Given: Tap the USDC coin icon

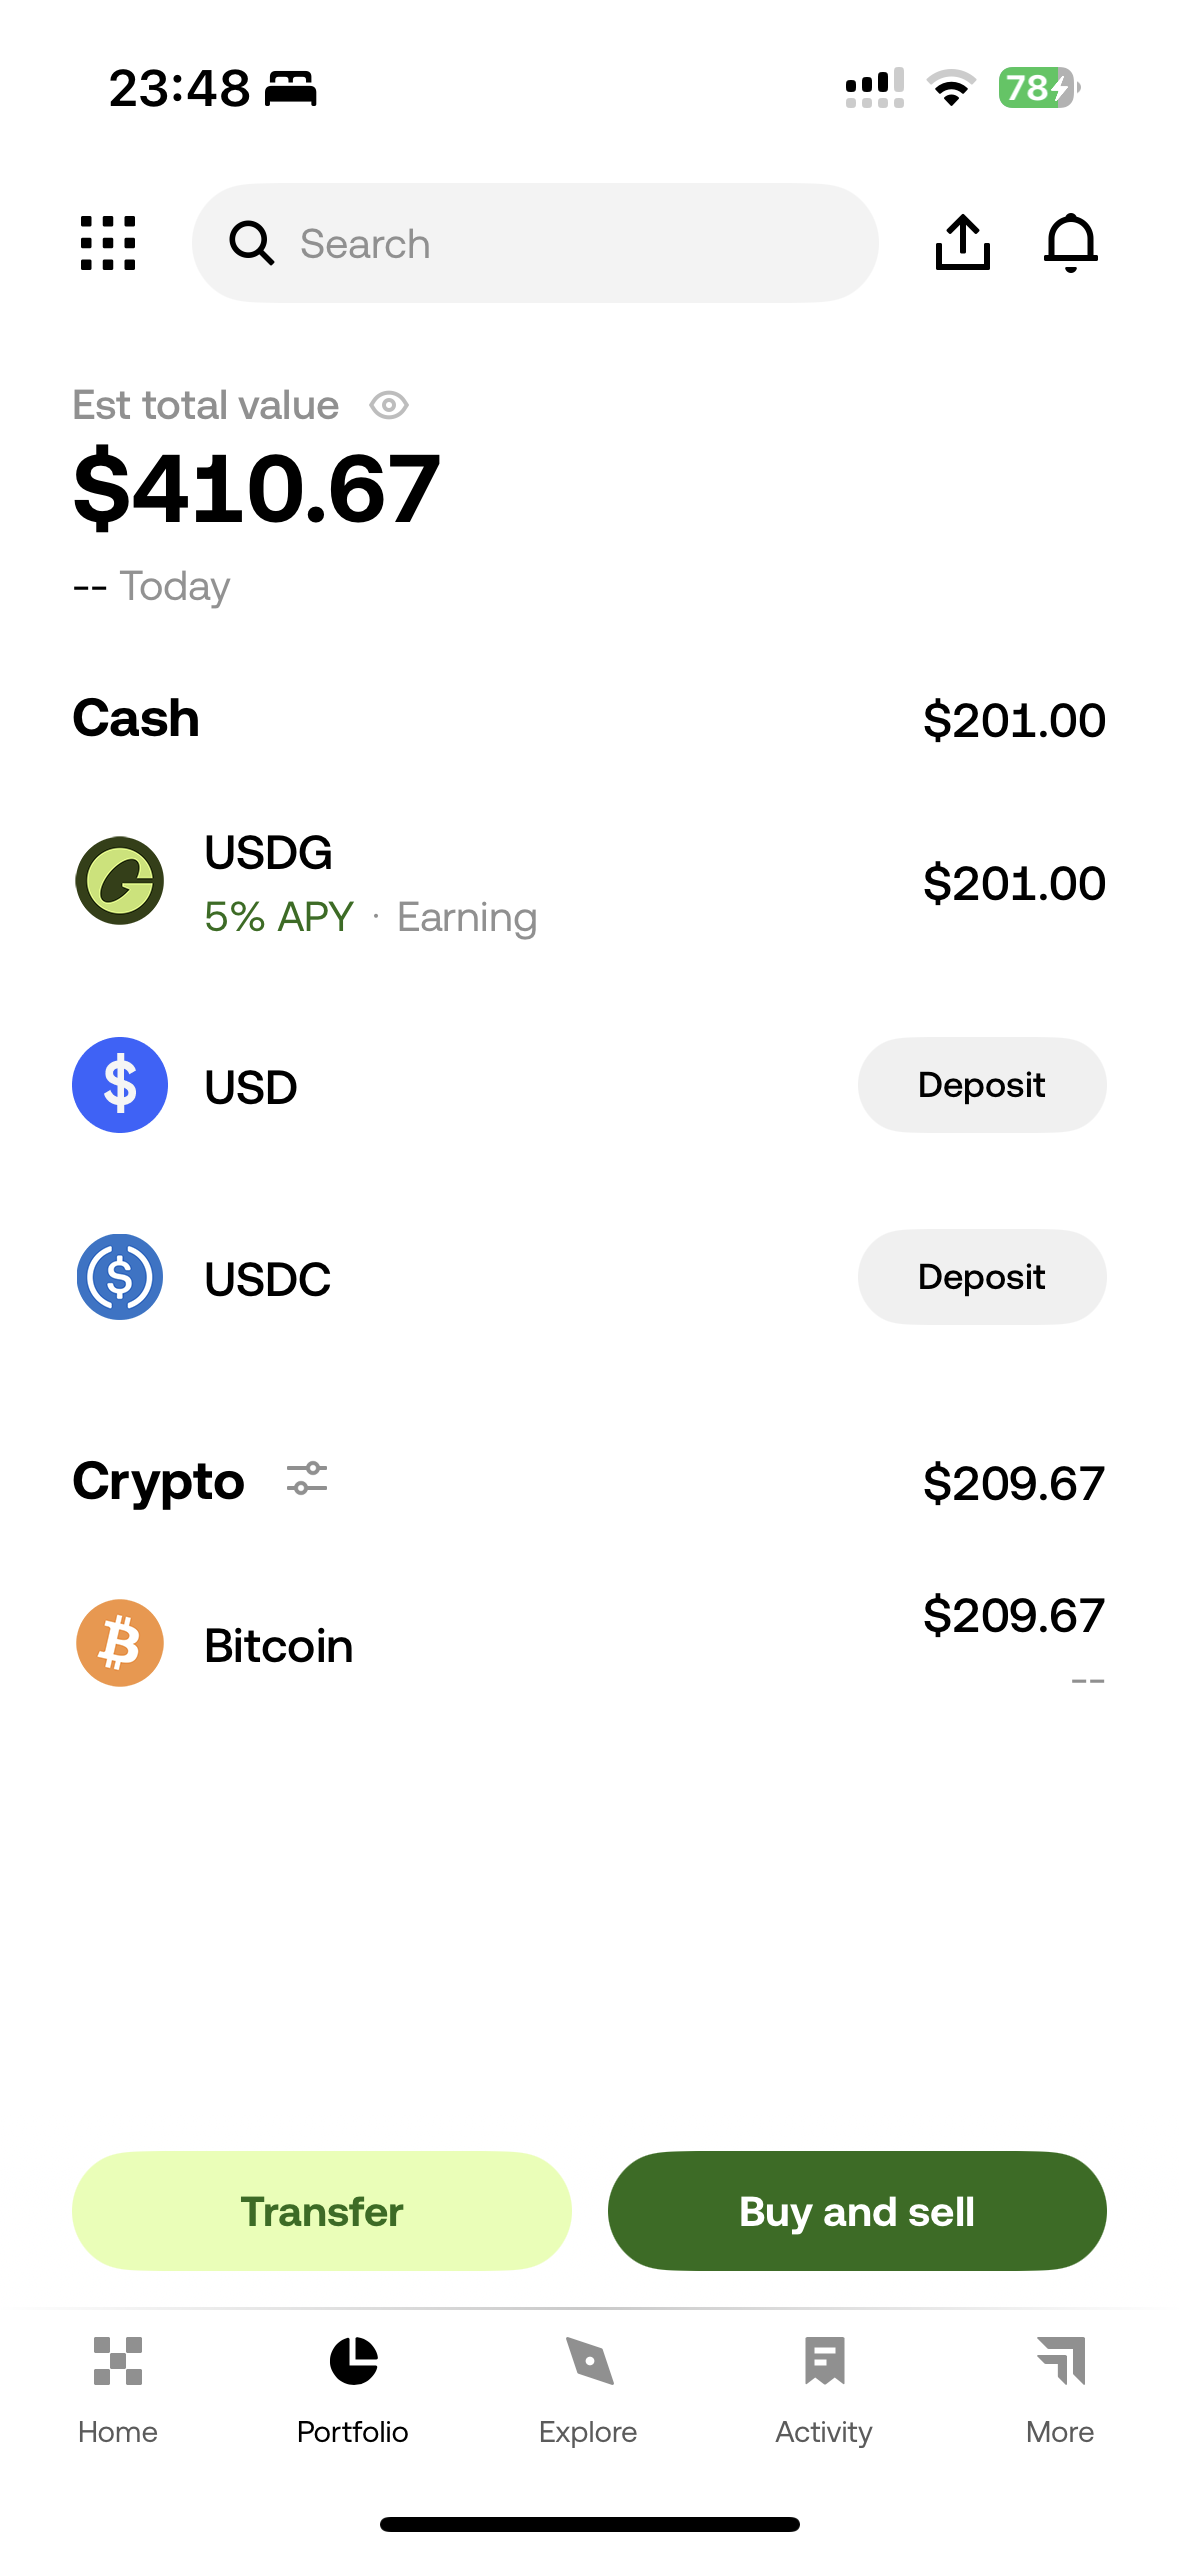Looking at the screenshot, I should pyautogui.click(x=120, y=1277).
